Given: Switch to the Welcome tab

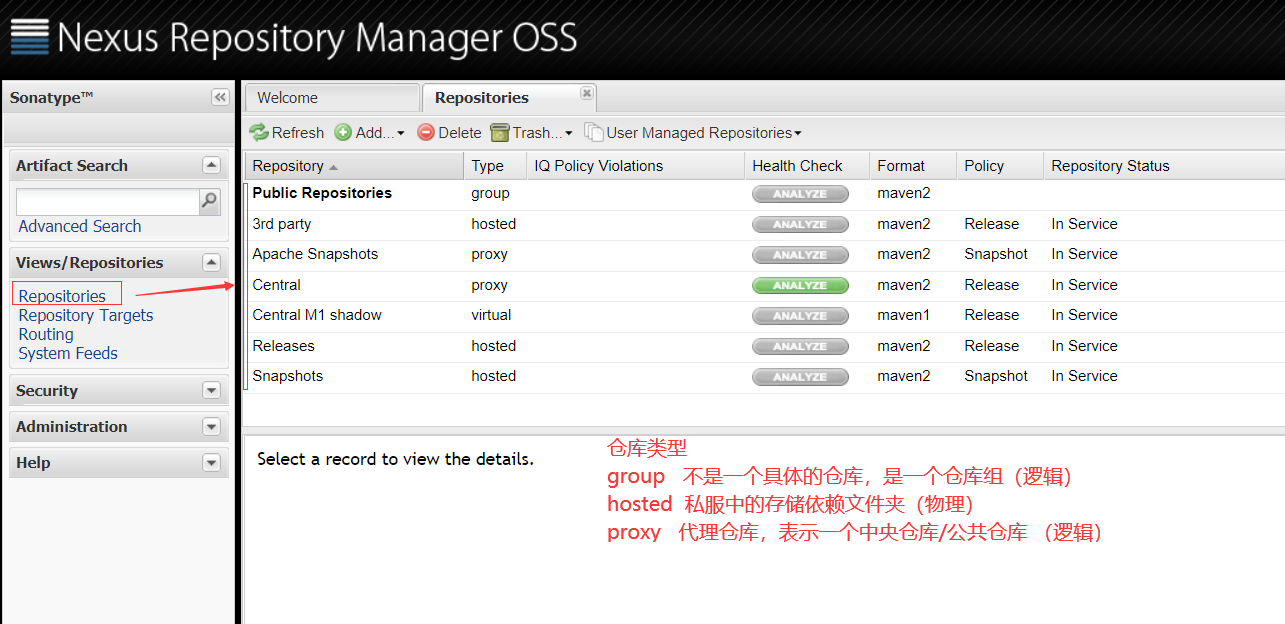Looking at the screenshot, I should pos(332,98).
